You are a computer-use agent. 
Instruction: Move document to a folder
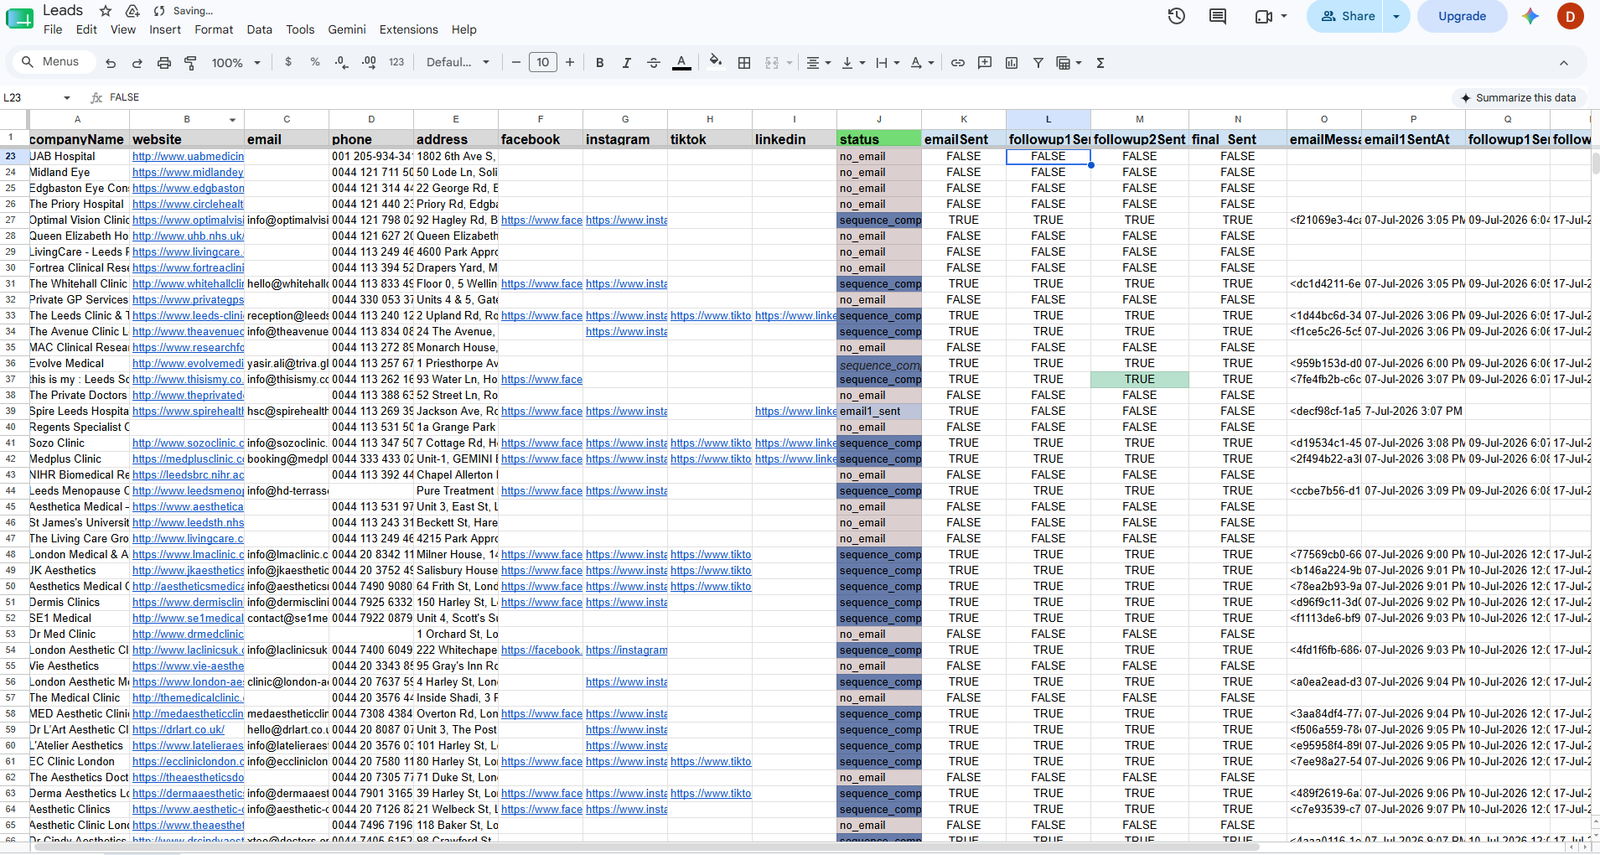click(x=132, y=11)
